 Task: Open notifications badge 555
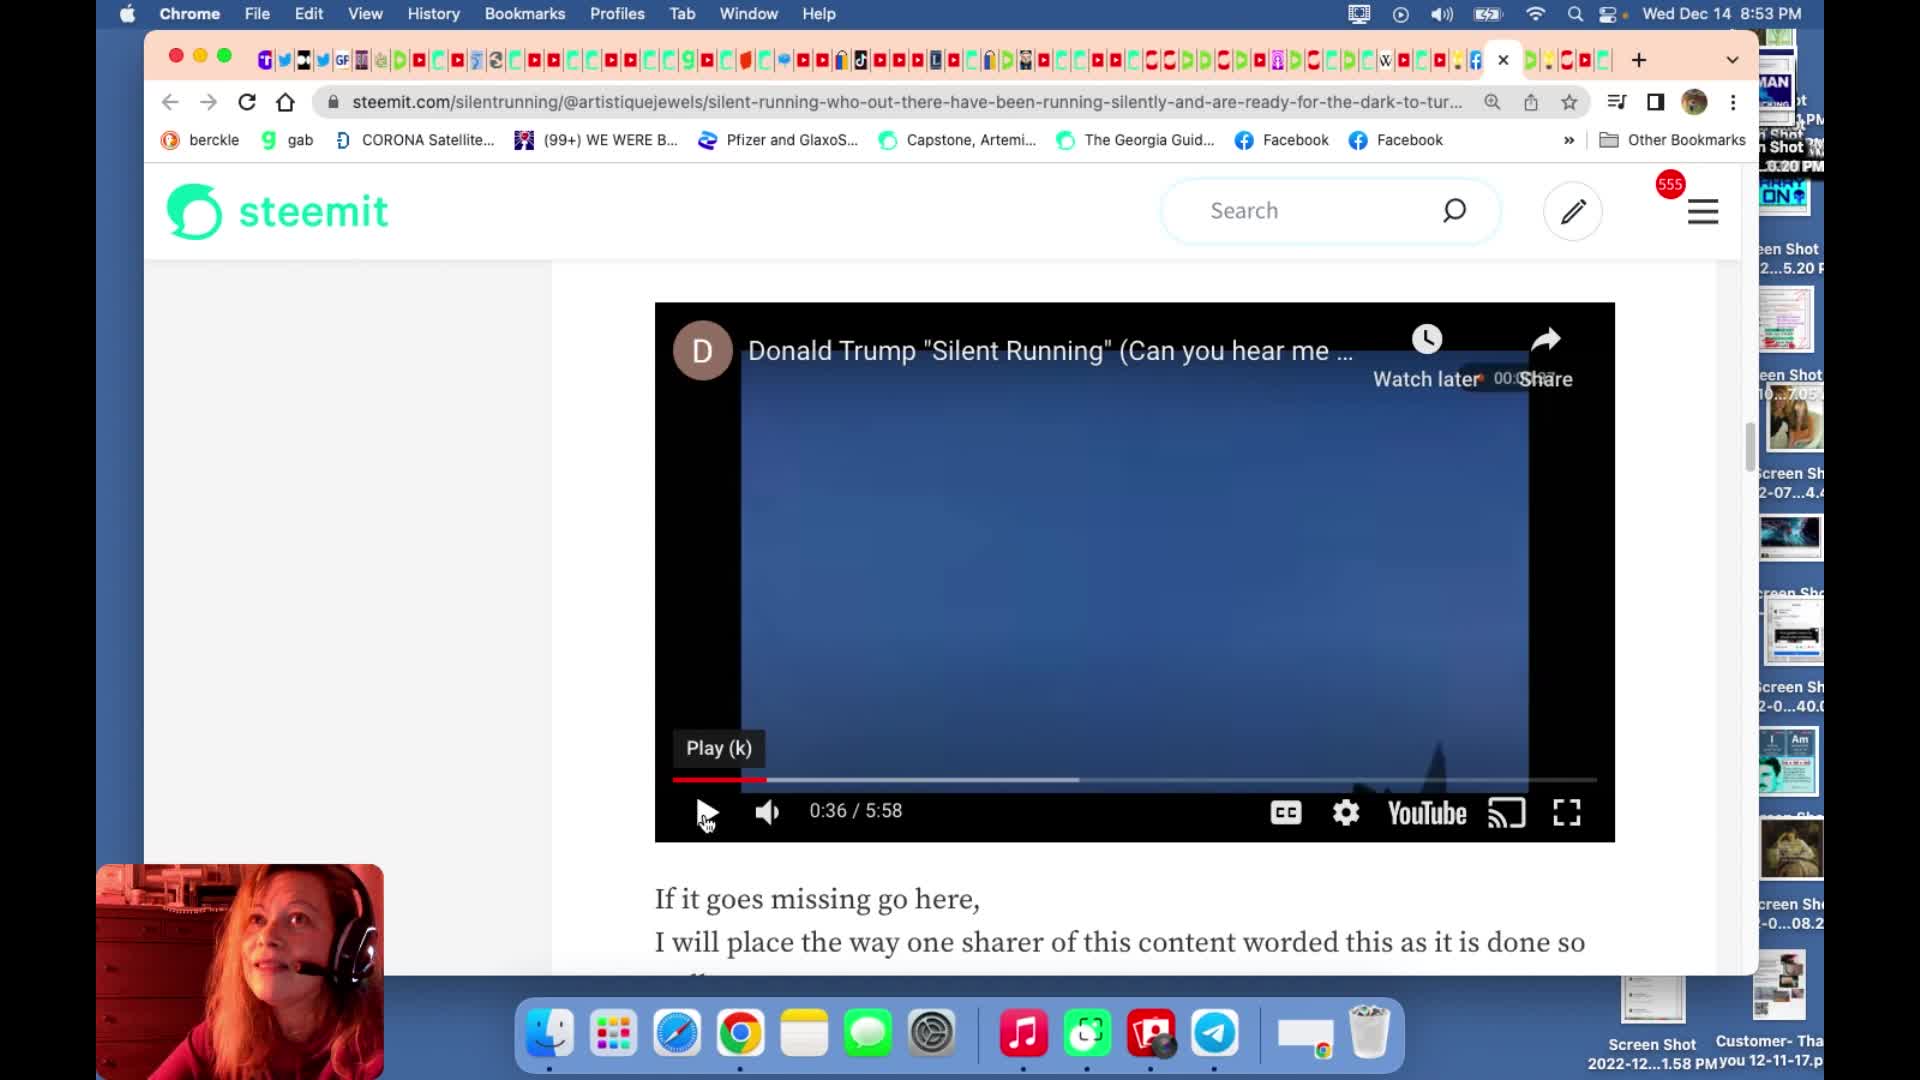pos(1670,184)
